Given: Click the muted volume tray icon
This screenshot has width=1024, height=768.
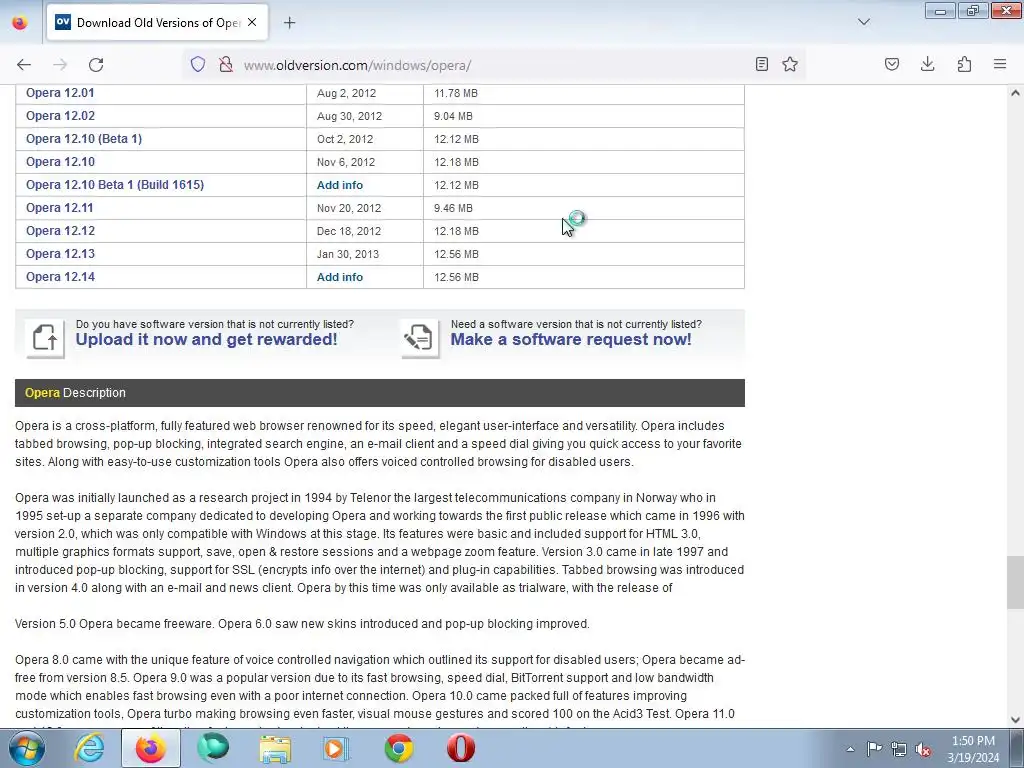Looking at the screenshot, I should pyautogui.click(x=923, y=749).
